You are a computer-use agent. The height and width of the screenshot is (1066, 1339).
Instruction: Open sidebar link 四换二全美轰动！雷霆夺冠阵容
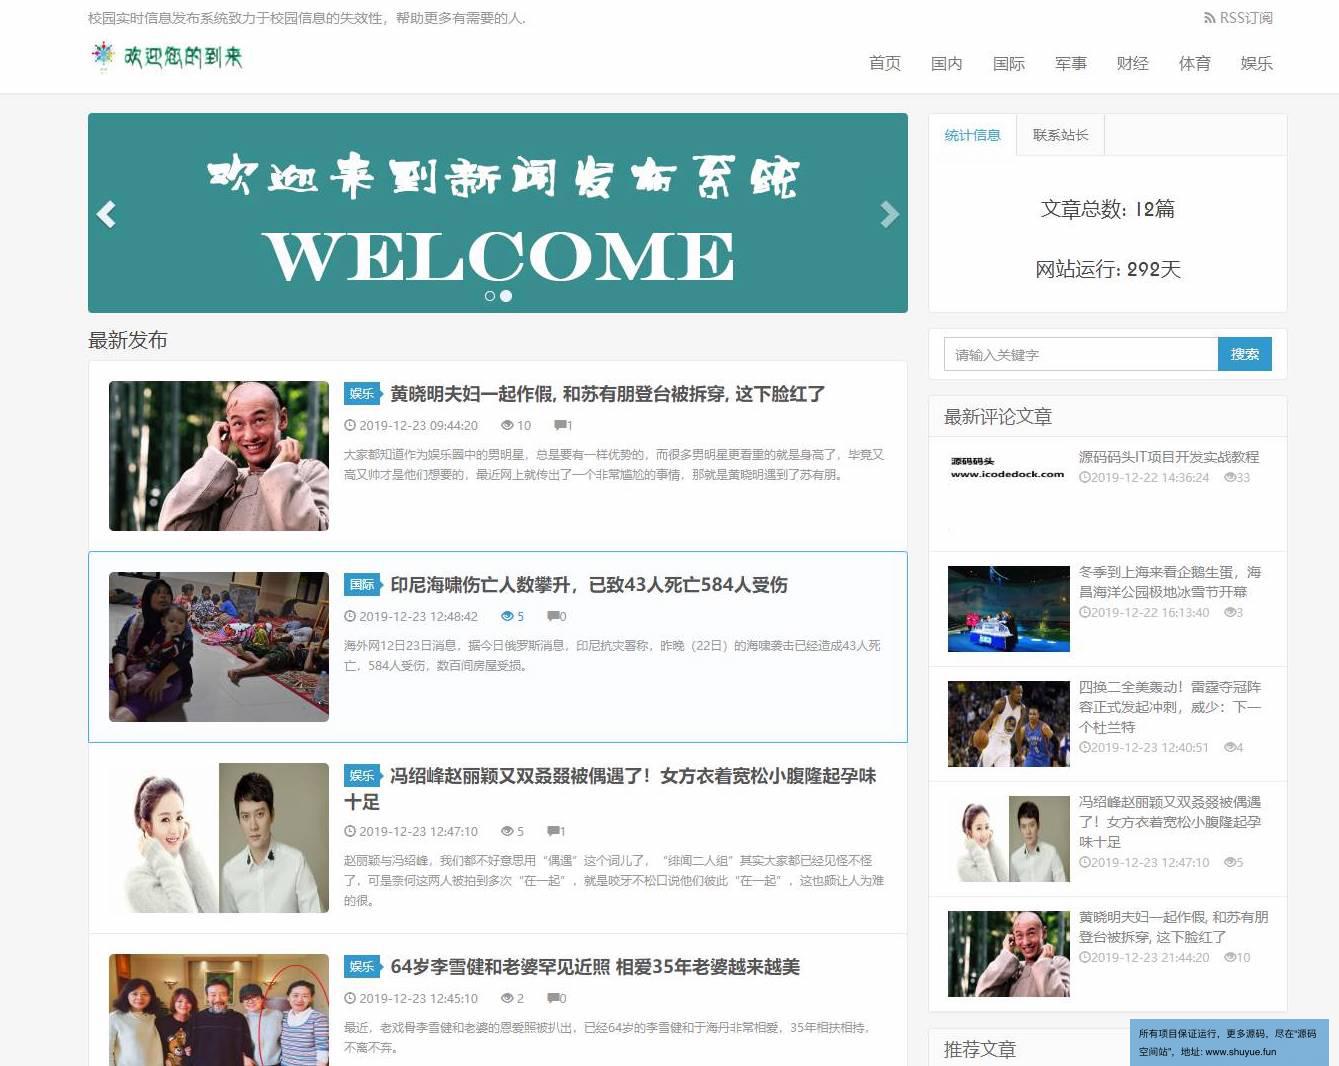tap(1170, 707)
